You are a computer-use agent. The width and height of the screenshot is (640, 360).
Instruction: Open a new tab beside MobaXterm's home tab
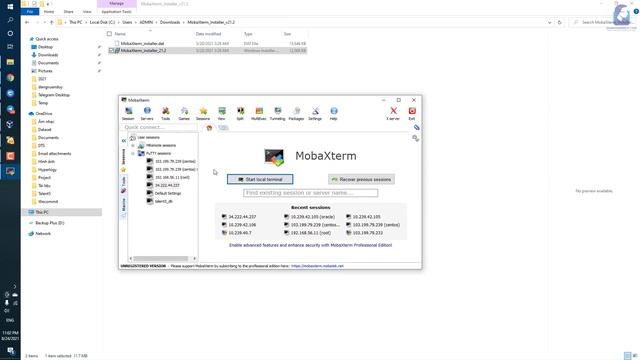pos(223,128)
